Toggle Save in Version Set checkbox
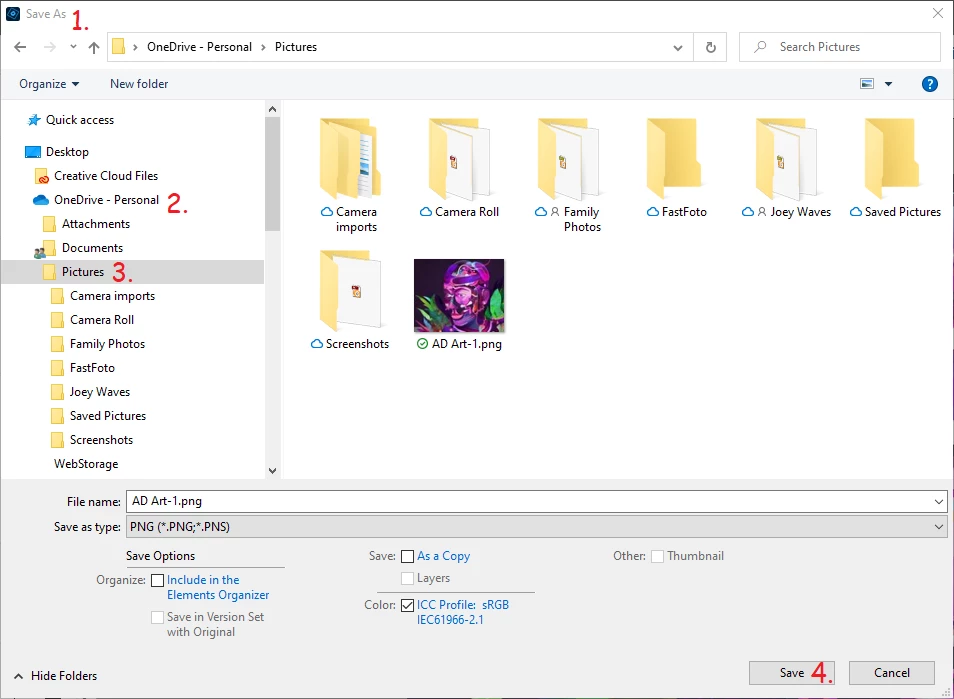This screenshot has height=699, width=954. click(157, 617)
